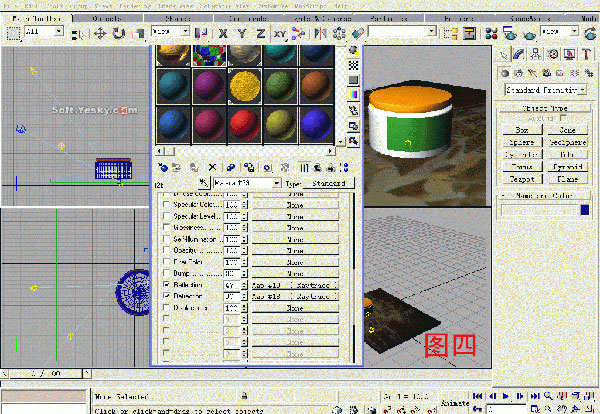Pick material from object with eyedropper
The height and width of the screenshot is (414, 600).
tap(204, 183)
